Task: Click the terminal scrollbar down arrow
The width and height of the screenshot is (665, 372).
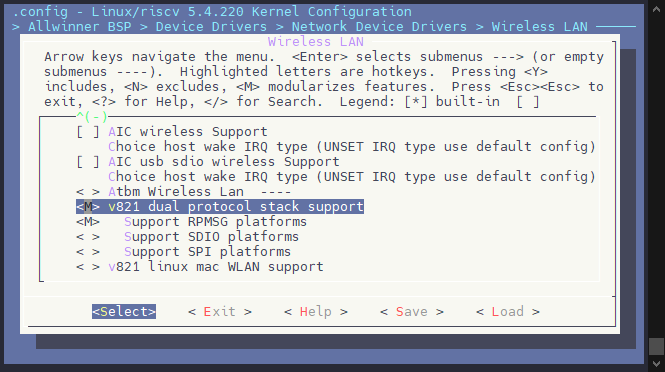Action: point(657,364)
